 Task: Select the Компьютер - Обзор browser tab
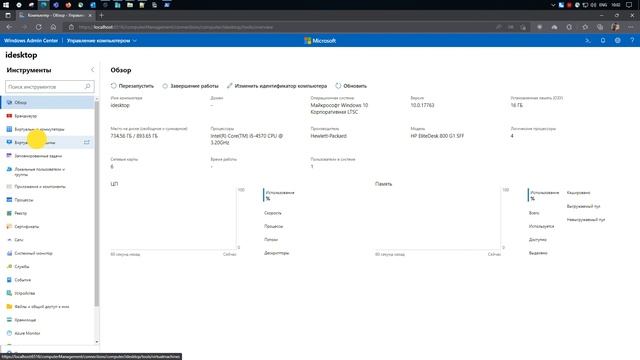pyautogui.click(x=55, y=15)
